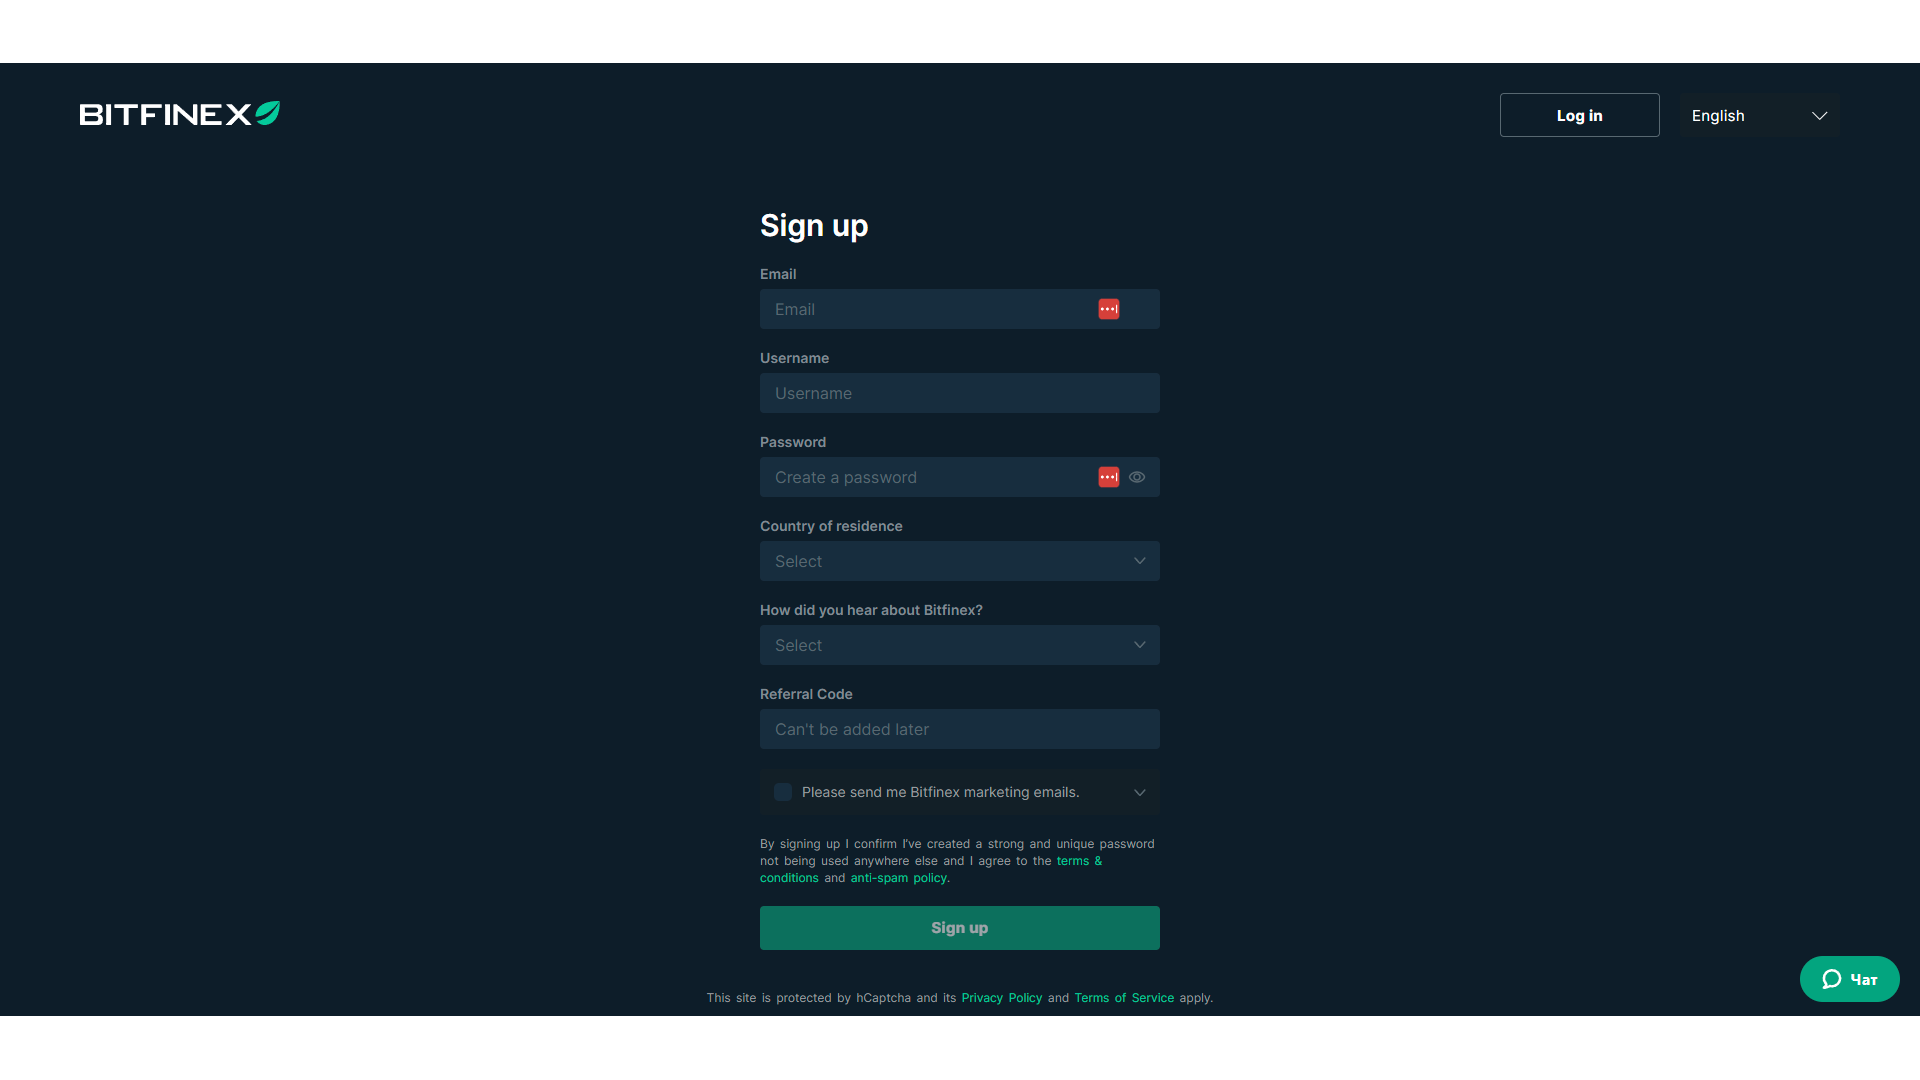Expand the marketing emails preferences section
1920x1080 pixels.
click(x=1139, y=793)
